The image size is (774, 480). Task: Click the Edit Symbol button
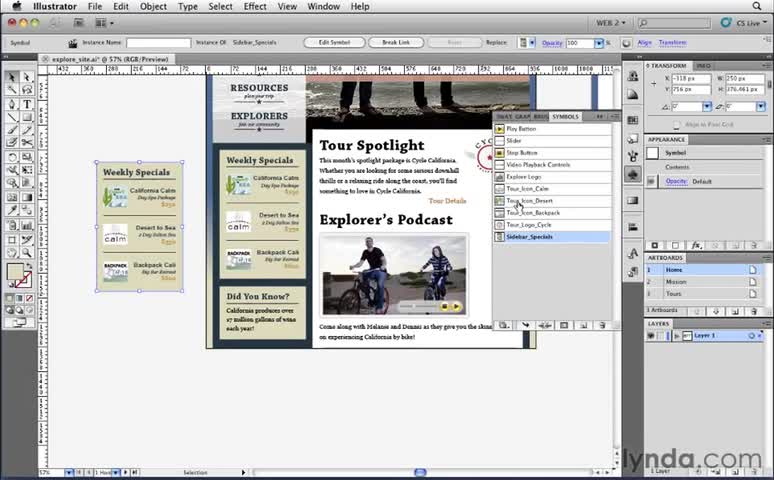point(334,42)
